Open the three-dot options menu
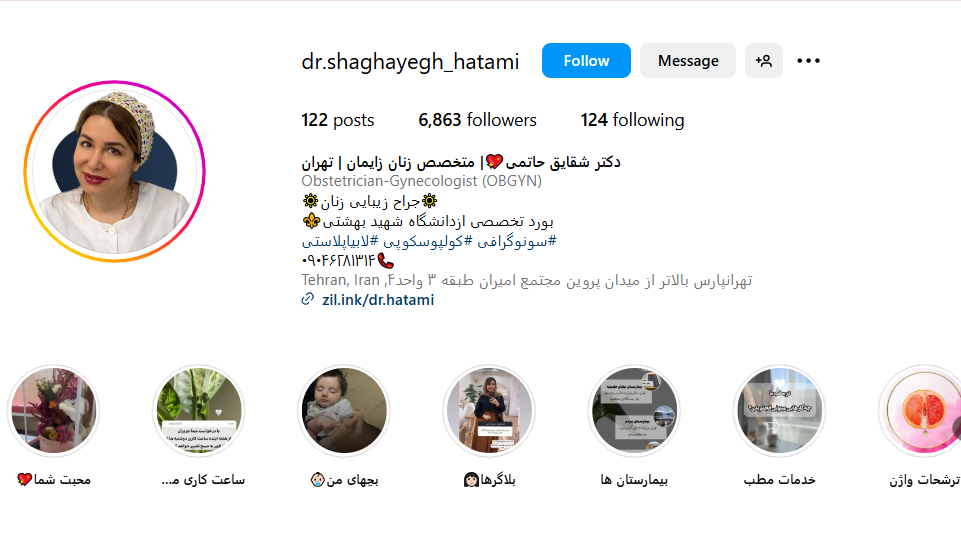The height and width of the screenshot is (542, 961). (808, 61)
